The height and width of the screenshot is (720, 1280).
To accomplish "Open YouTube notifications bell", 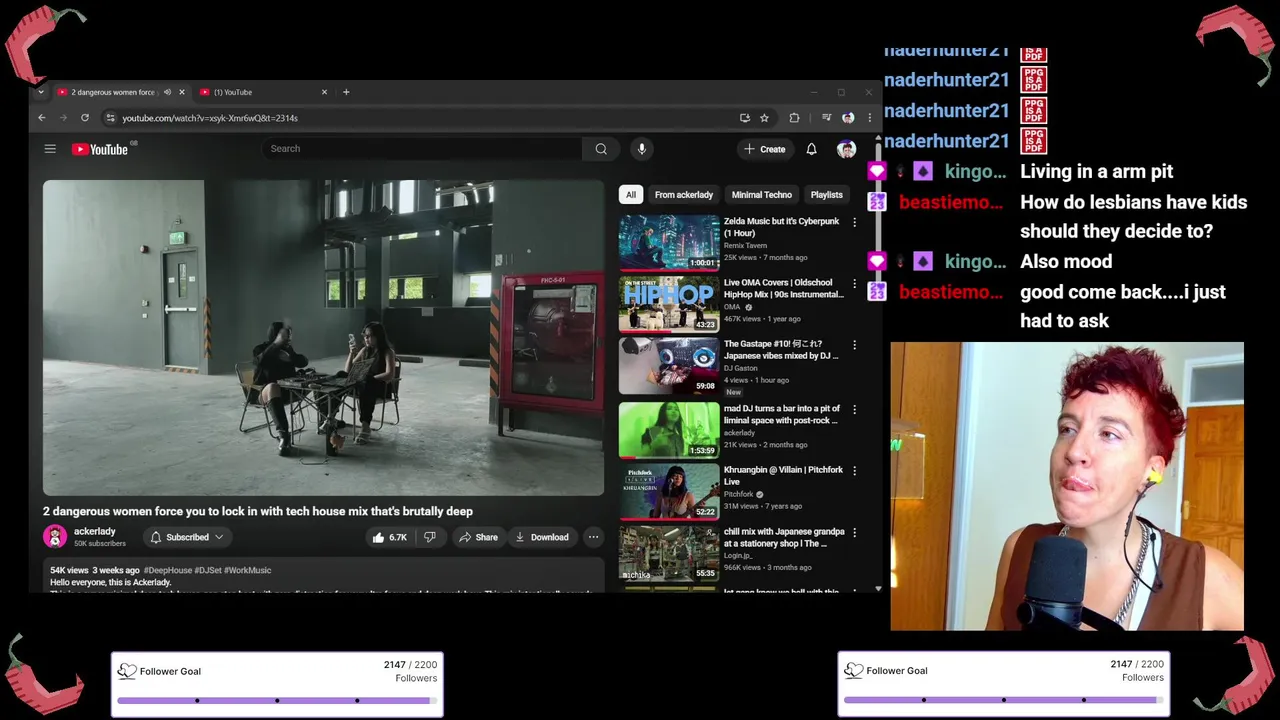I will coord(811,149).
